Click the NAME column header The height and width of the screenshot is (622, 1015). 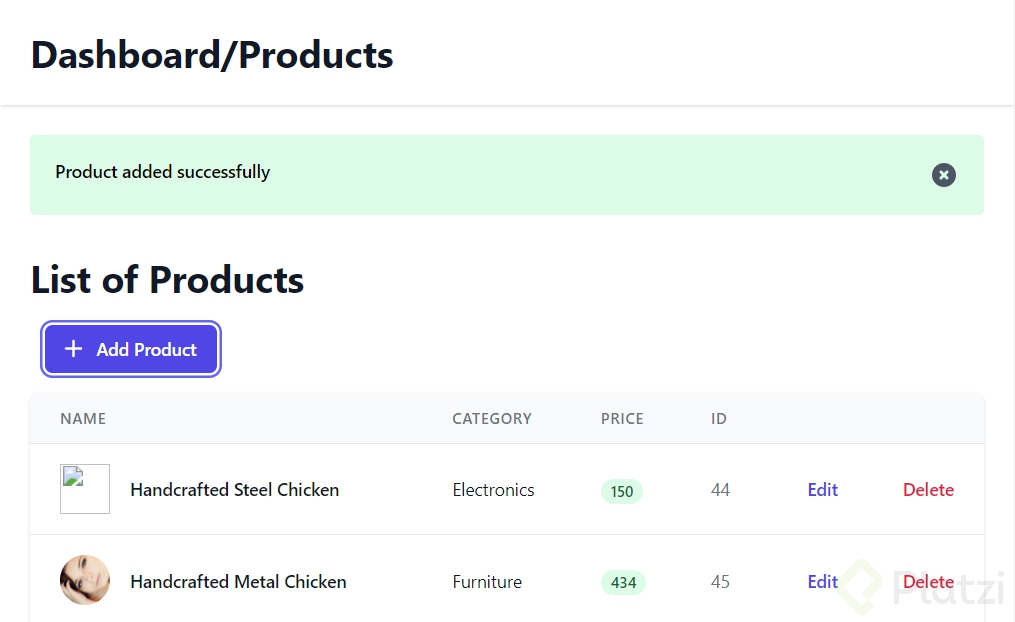pos(83,419)
